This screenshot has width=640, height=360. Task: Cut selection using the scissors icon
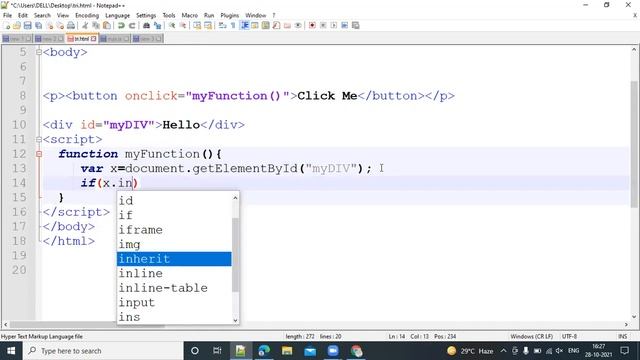85,25
